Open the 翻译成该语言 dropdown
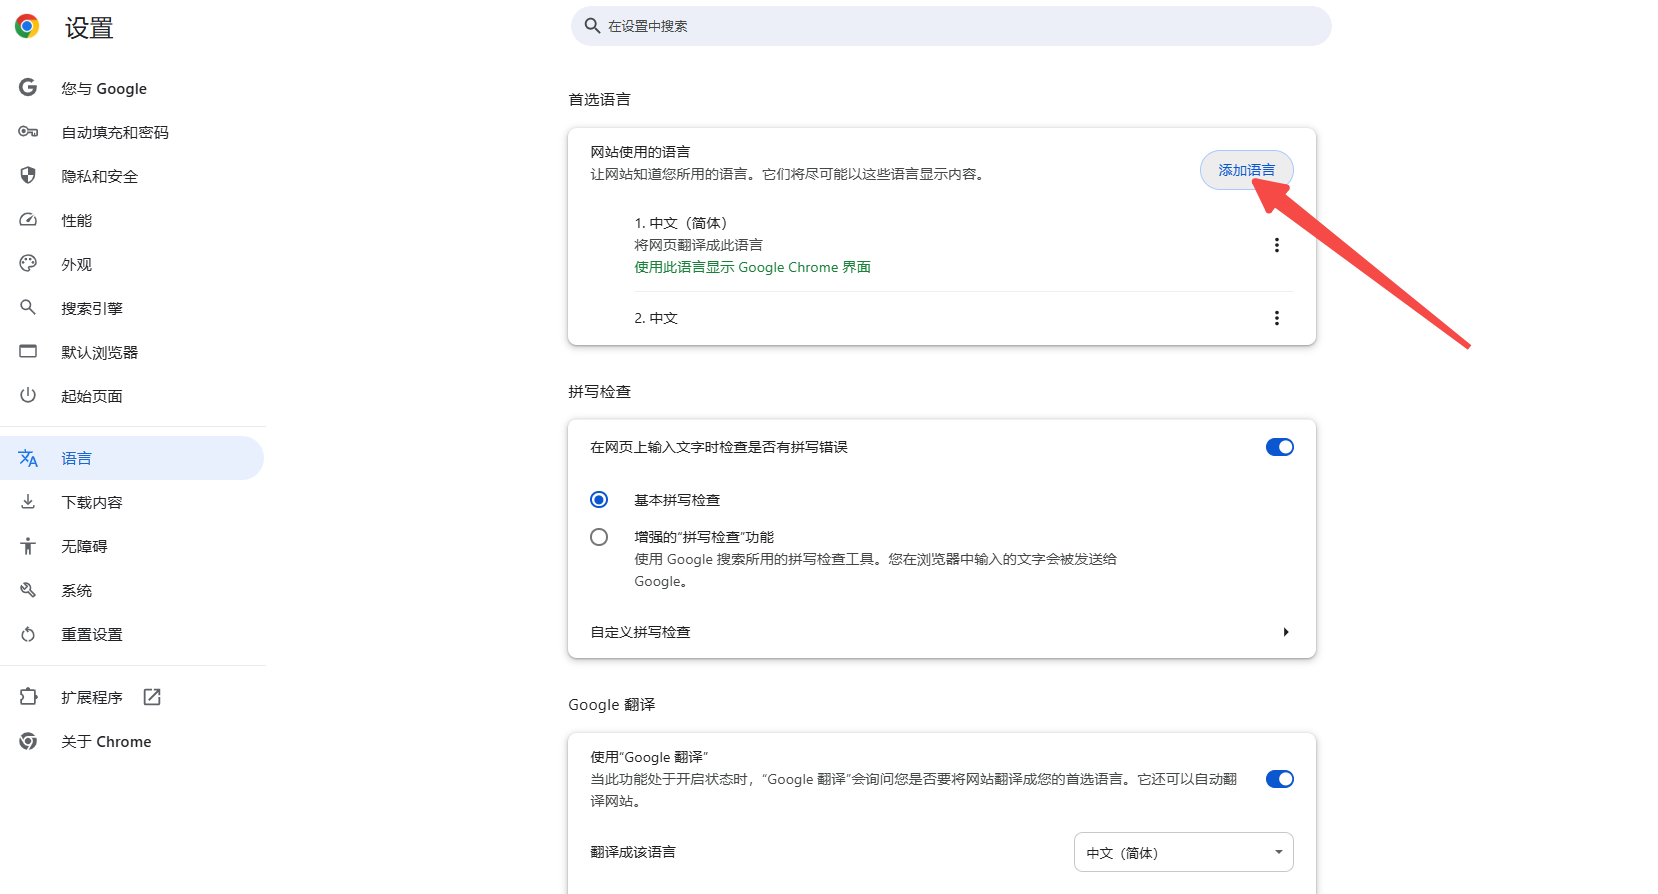Image resolution: width=1658 pixels, height=894 pixels. coord(1184,852)
